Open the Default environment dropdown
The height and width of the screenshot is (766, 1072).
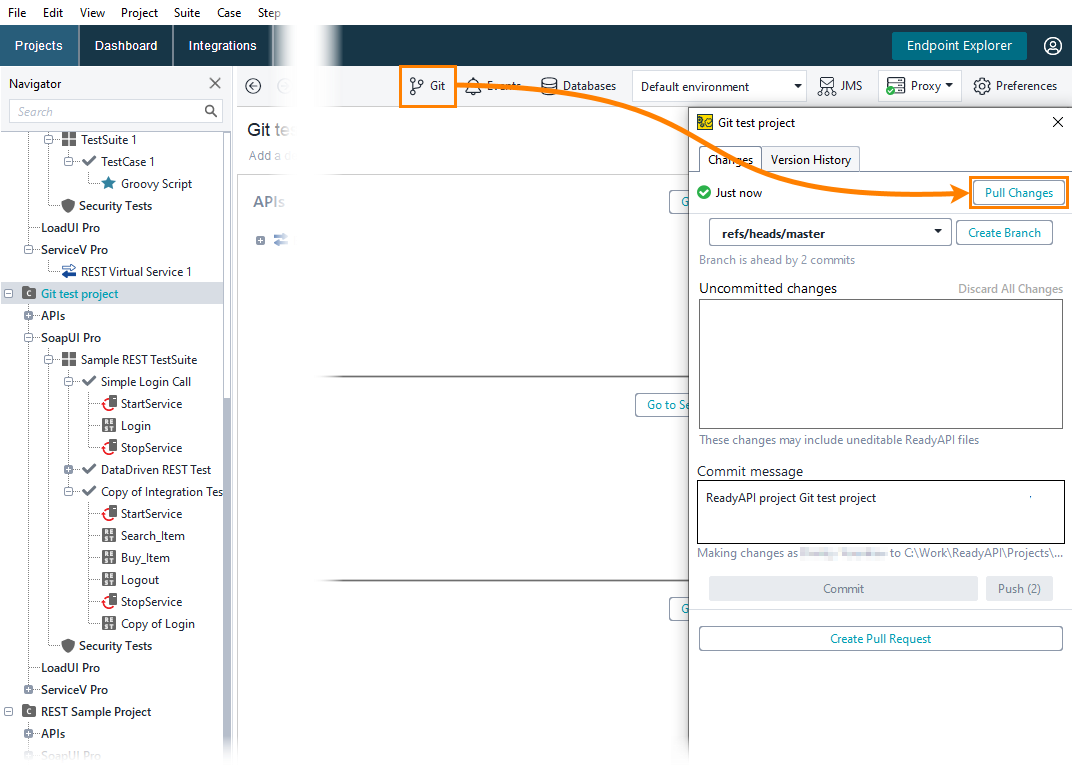point(719,87)
